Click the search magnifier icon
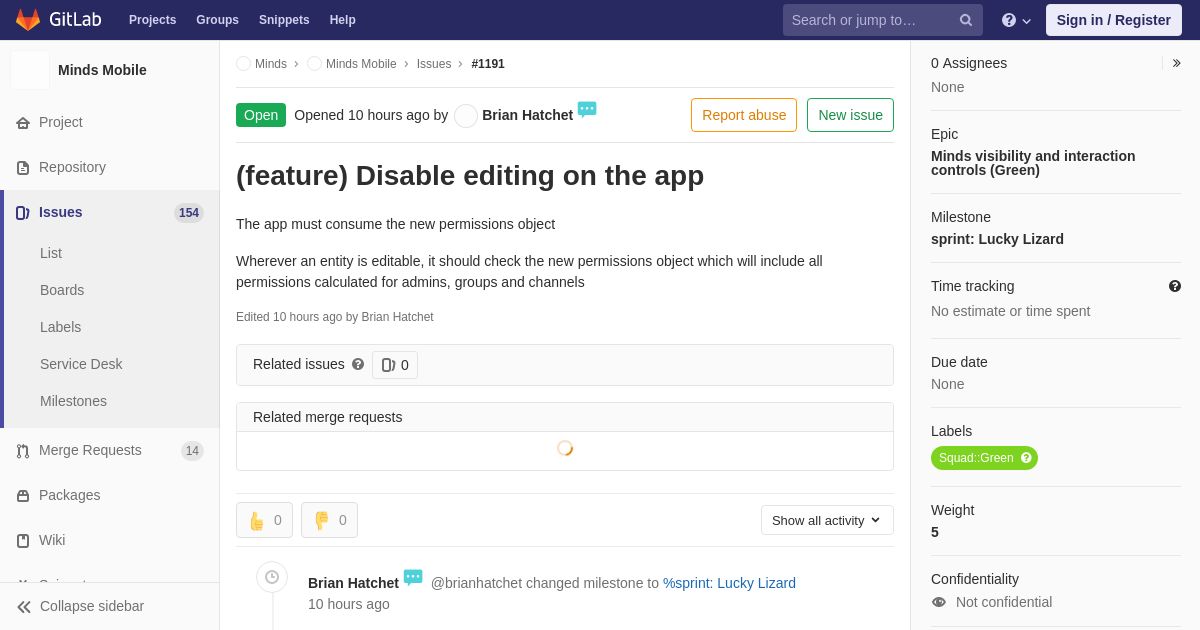 965,20
